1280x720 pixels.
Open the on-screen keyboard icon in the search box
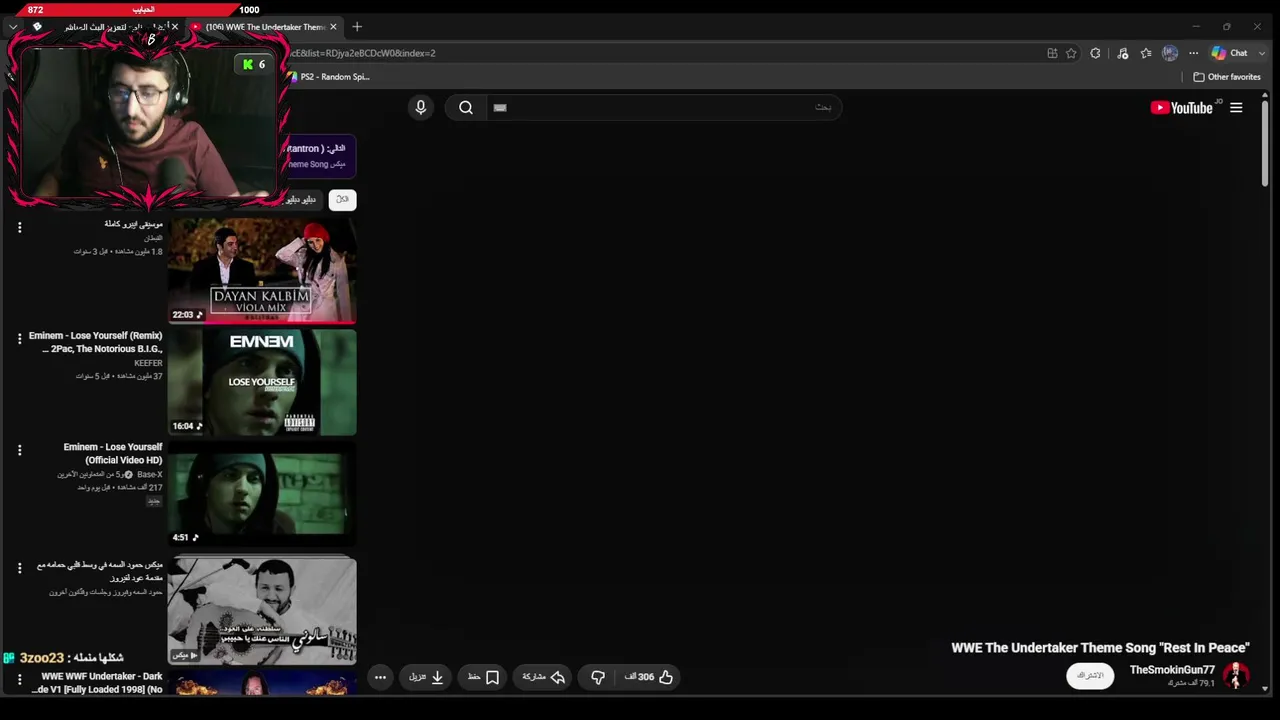500,107
